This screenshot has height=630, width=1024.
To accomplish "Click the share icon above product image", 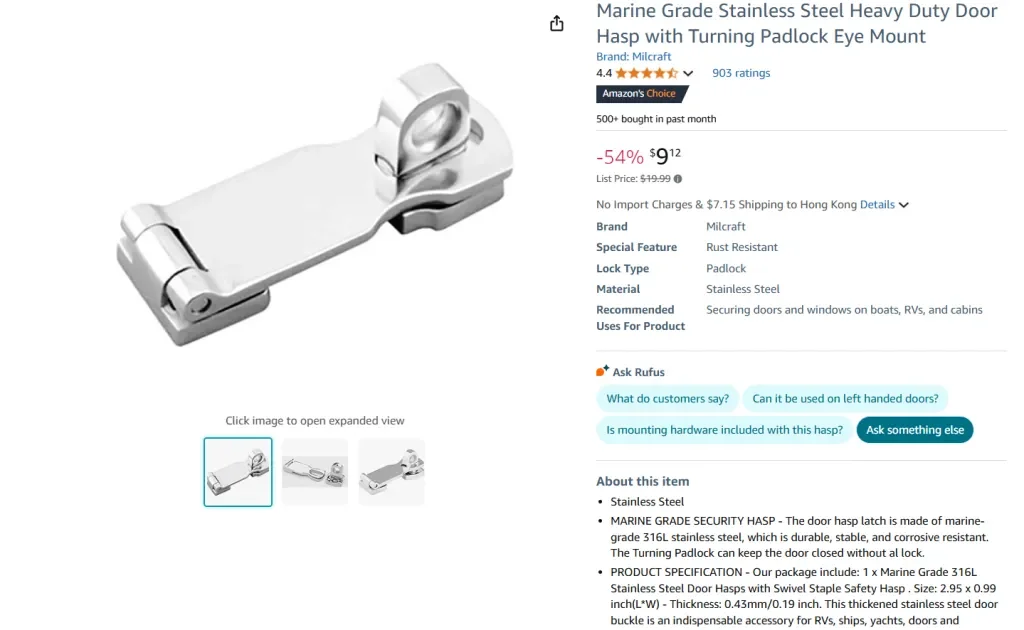I will pyautogui.click(x=557, y=24).
